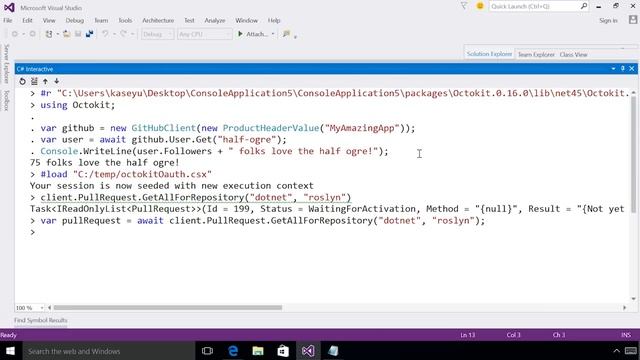This screenshot has width=640, height=360.
Task: Click the Redo toolbar icon
Action: 123,34
